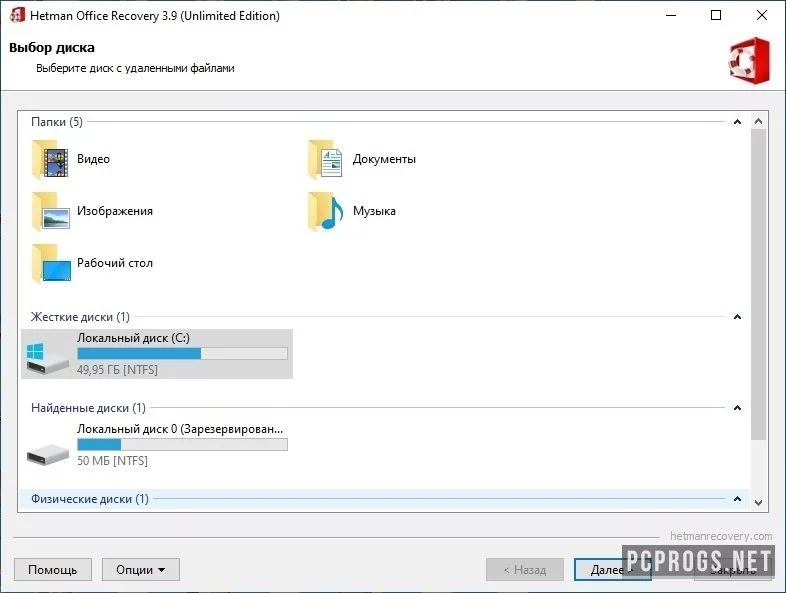The image size is (786, 593).
Task: Collapse the Физические диски (1) section
Action: click(x=737, y=499)
